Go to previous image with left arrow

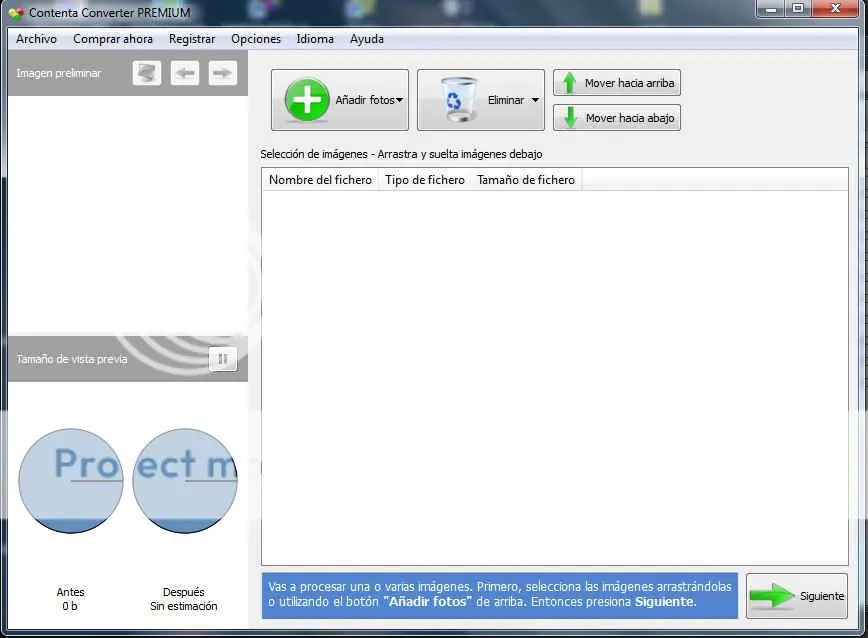click(x=185, y=73)
